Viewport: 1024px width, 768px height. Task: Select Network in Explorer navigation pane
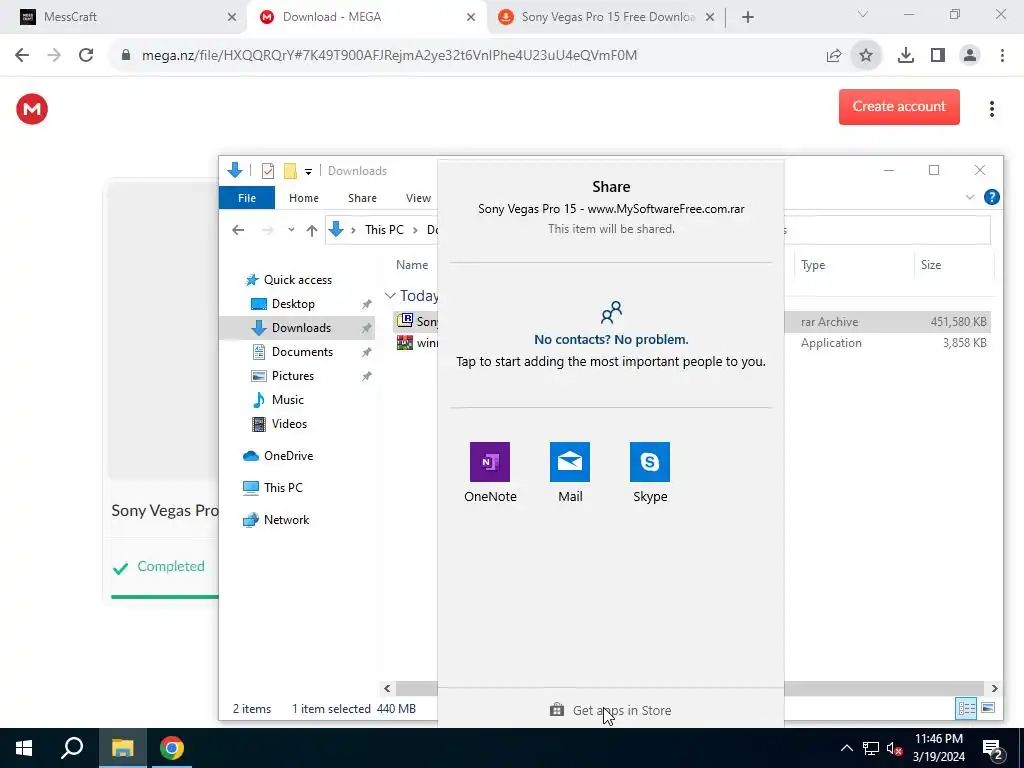coord(286,520)
